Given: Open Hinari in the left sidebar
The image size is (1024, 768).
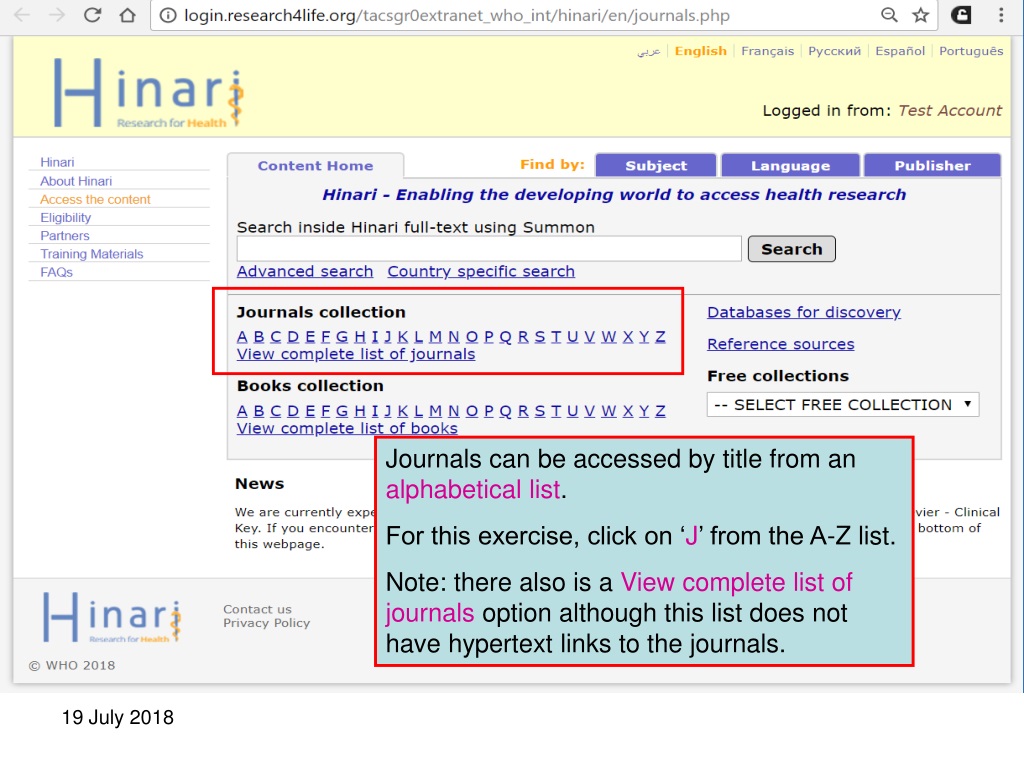Looking at the screenshot, I should click(x=57, y=162).
